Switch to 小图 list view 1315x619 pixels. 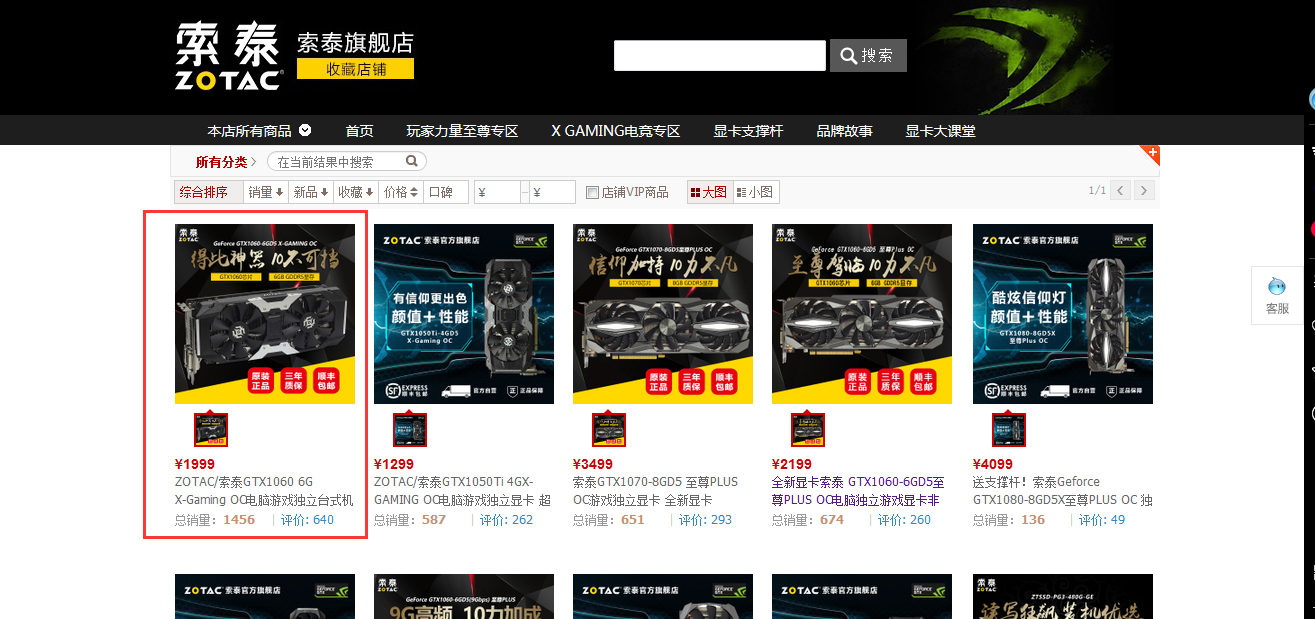point(755,192)
